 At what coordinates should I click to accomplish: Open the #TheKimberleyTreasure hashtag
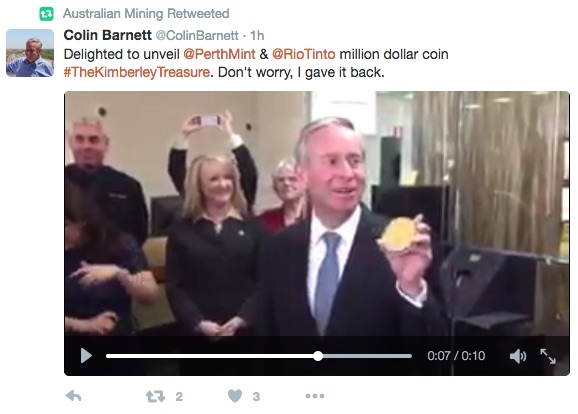[x=137, y=72]
